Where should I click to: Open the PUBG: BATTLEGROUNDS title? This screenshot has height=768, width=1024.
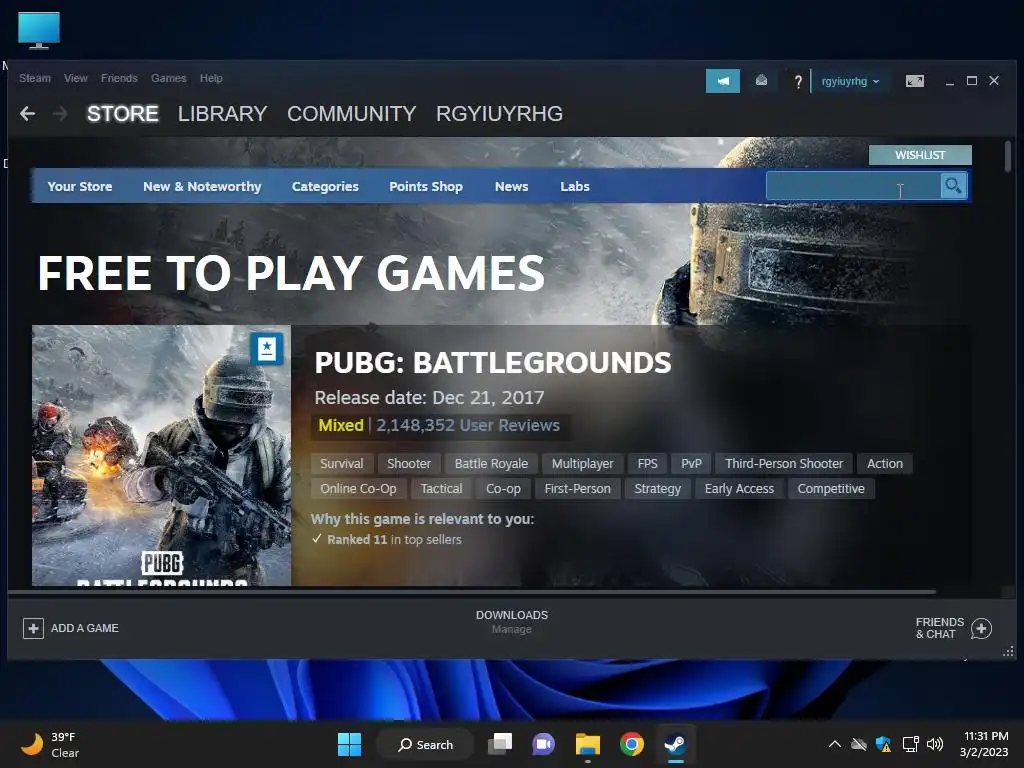[x=493, y=362]
